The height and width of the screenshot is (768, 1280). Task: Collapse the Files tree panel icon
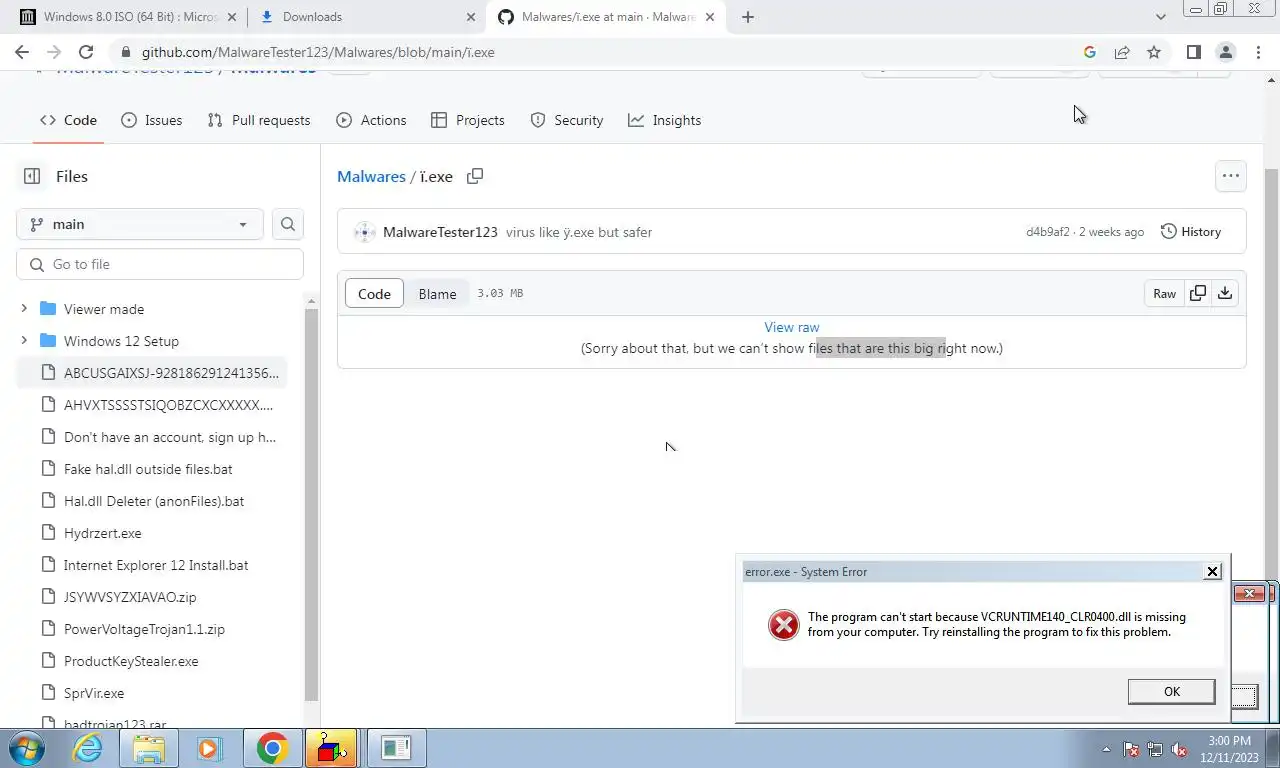(x=32, y=176)
